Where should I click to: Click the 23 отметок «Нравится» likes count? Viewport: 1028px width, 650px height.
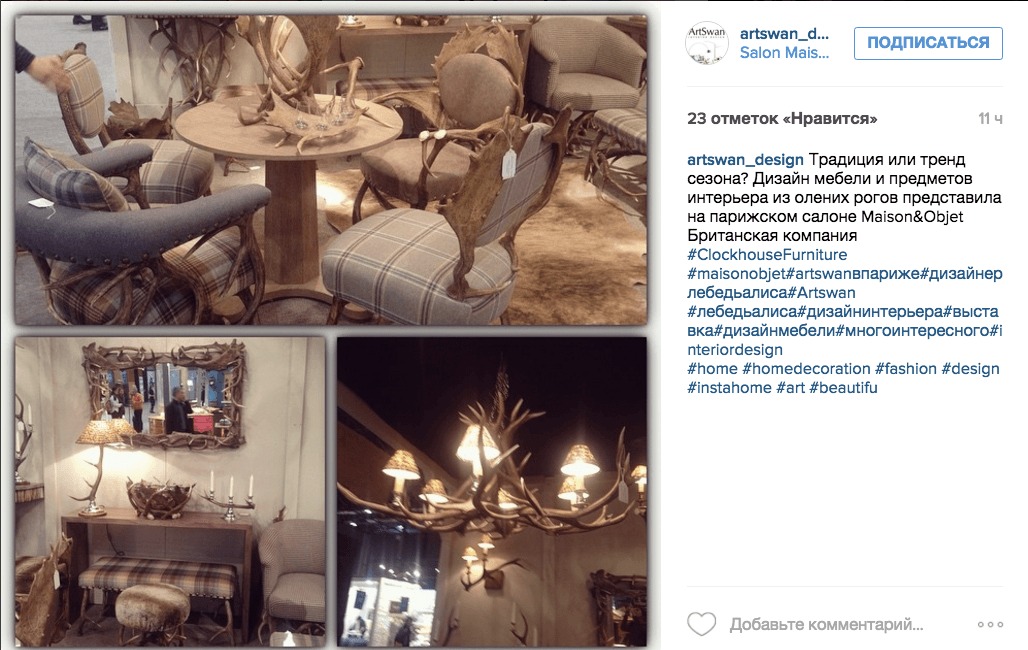781,119
